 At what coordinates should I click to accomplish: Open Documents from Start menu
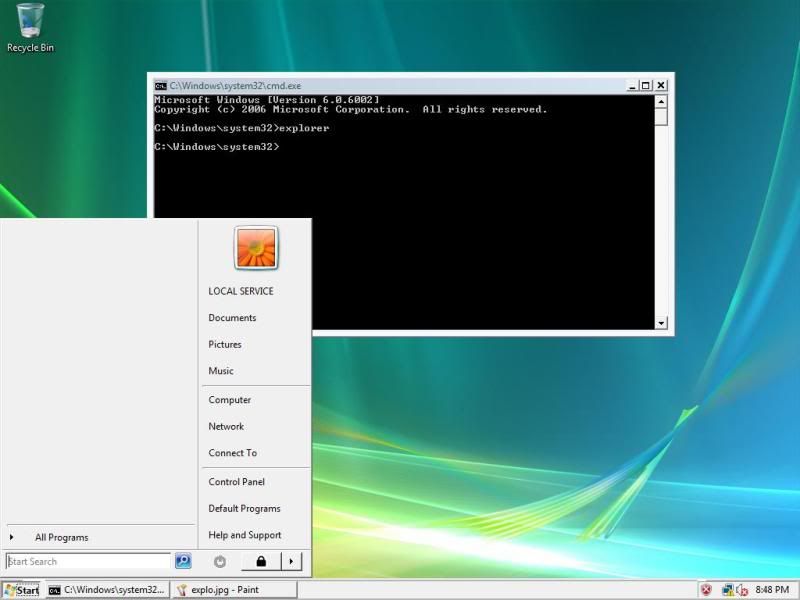coord(232,318)
